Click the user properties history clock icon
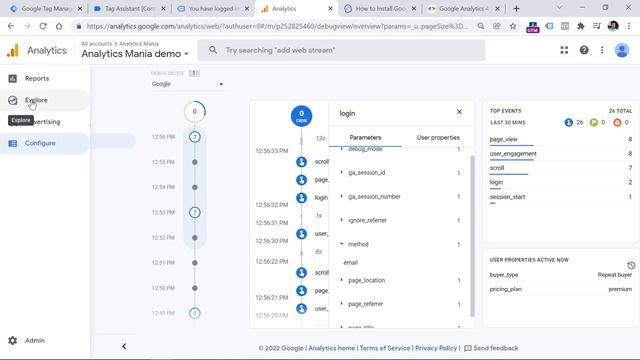Image resolution: width=640 pixels, height=360 pixels. [x=631, y=265]
